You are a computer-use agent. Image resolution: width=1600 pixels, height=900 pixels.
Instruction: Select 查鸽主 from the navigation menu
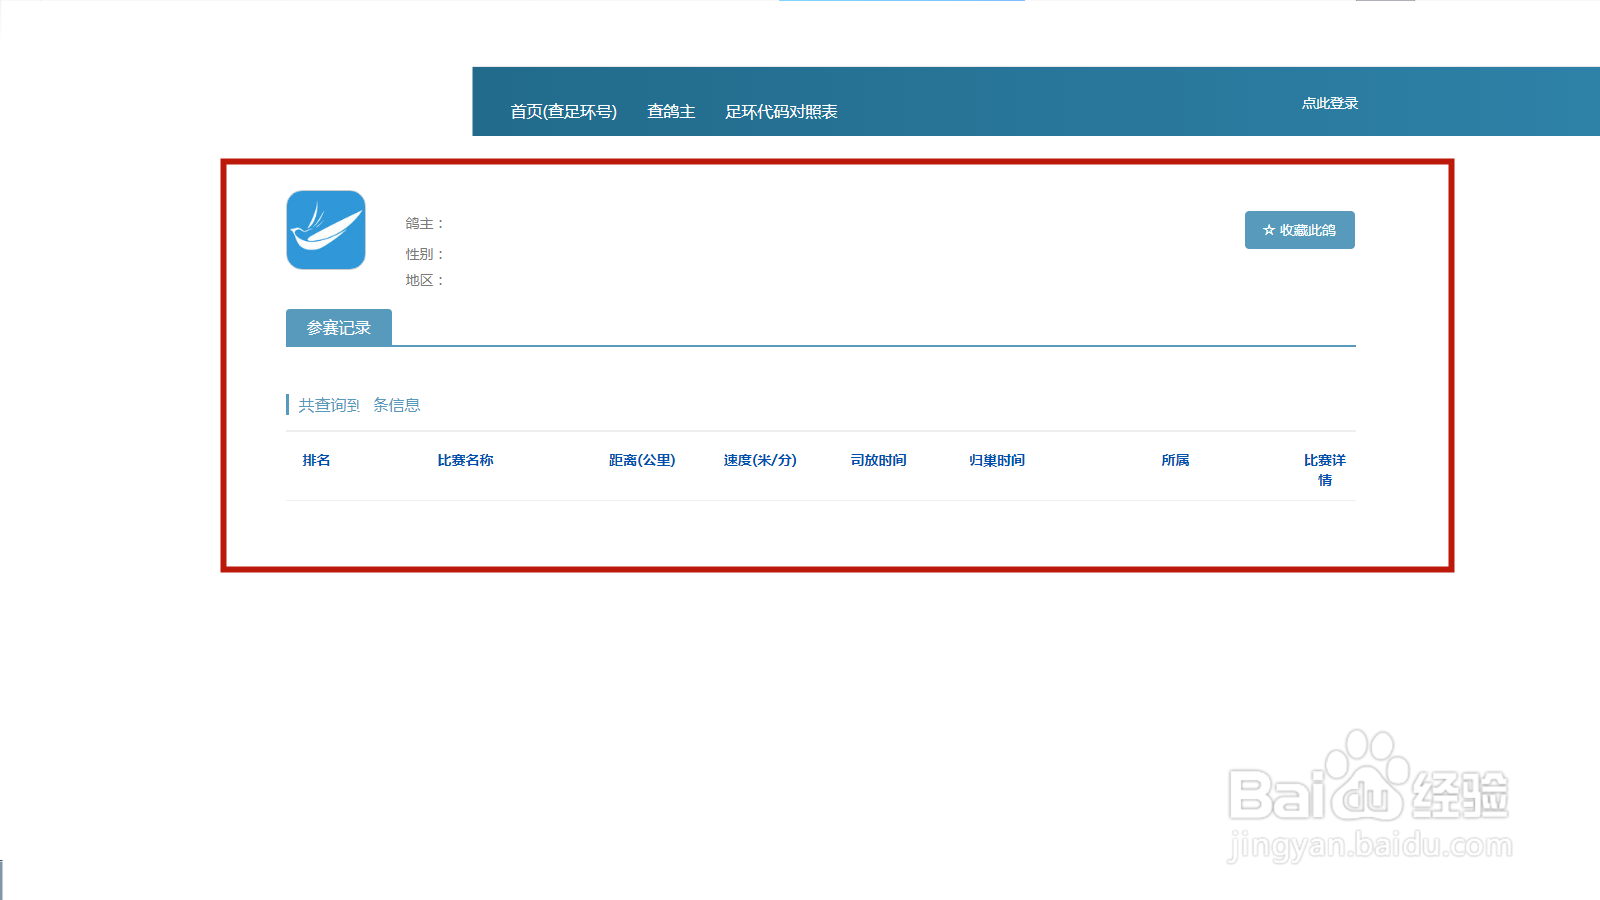tap(671, 111)
